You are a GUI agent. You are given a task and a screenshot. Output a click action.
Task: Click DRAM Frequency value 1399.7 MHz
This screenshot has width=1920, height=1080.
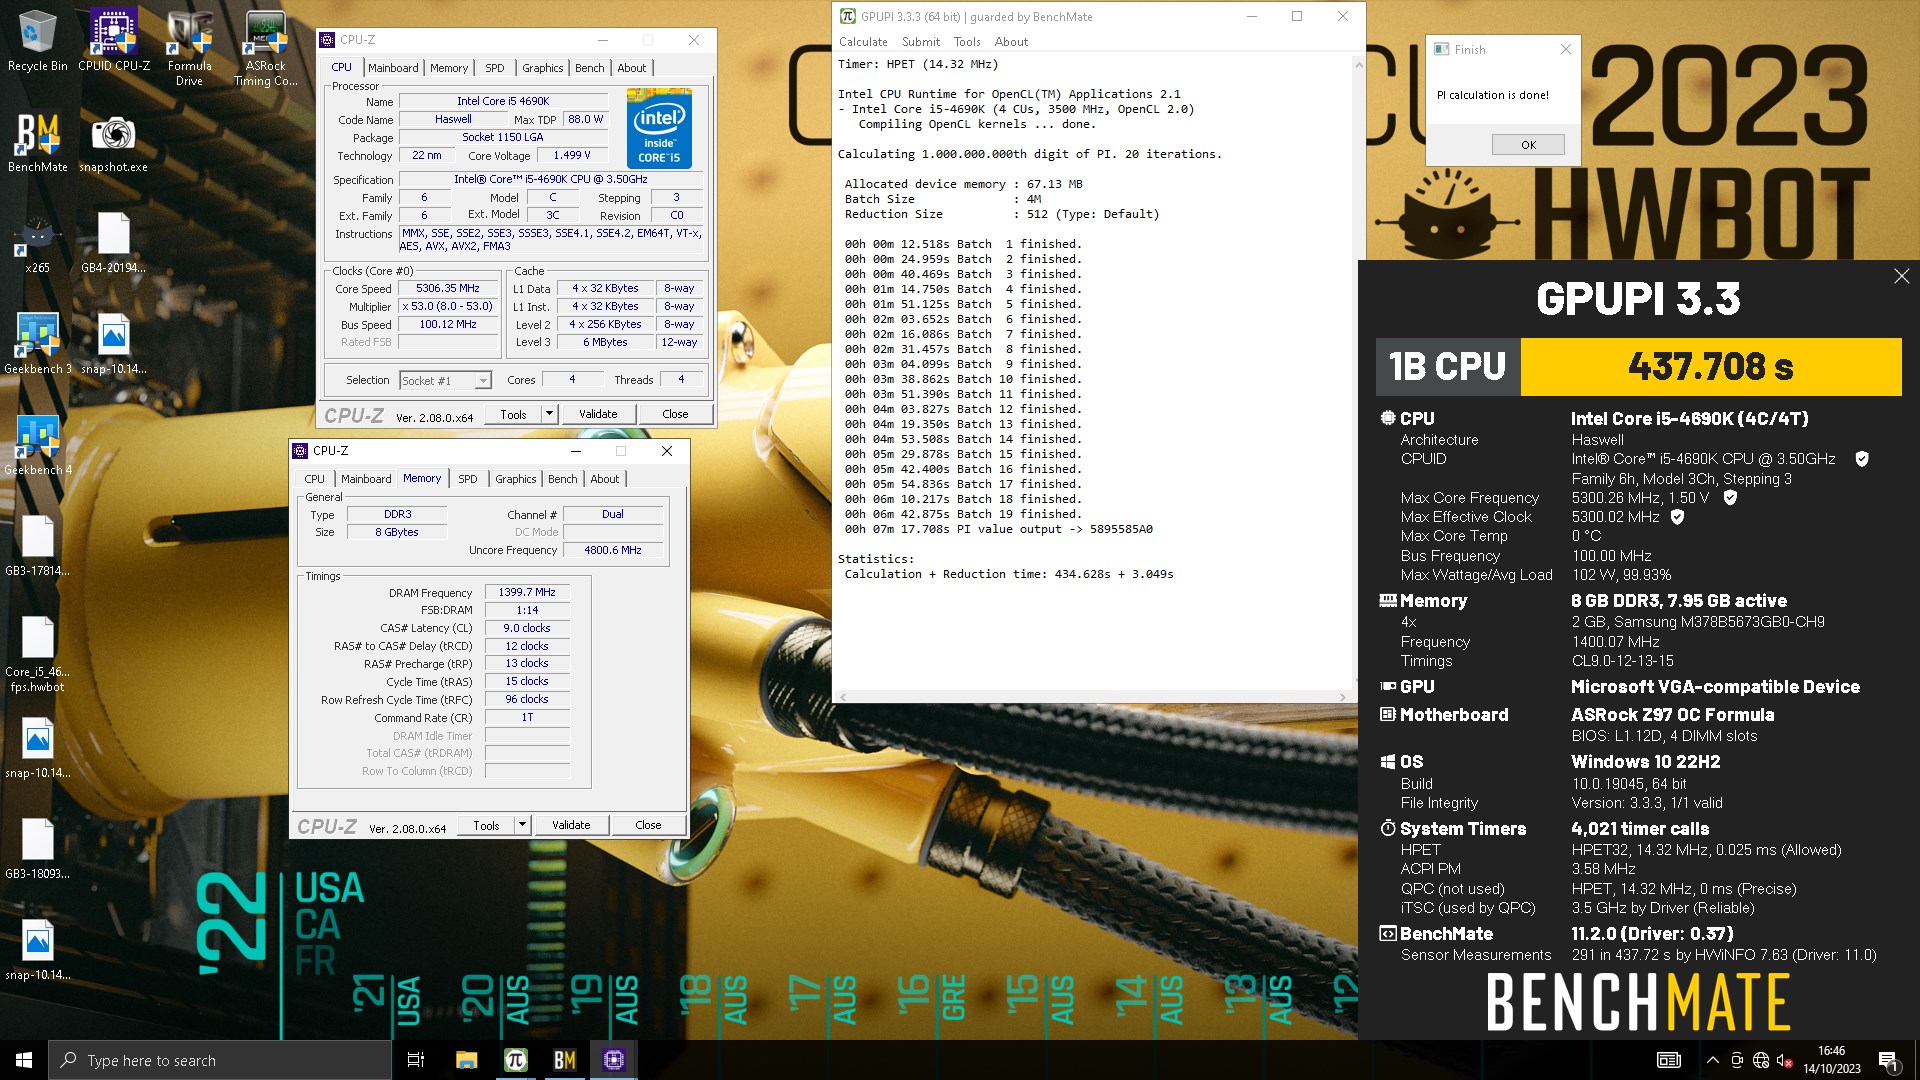527,592
